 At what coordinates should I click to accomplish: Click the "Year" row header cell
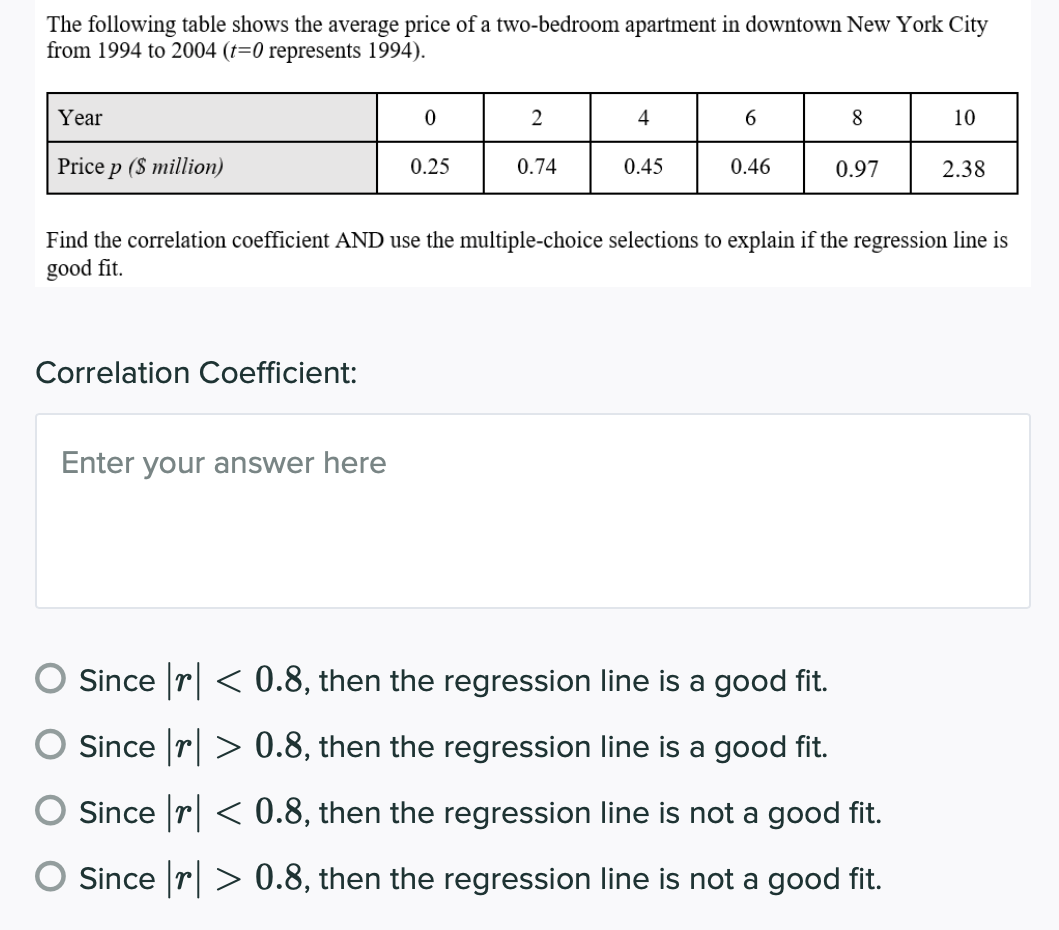point(212,118)
